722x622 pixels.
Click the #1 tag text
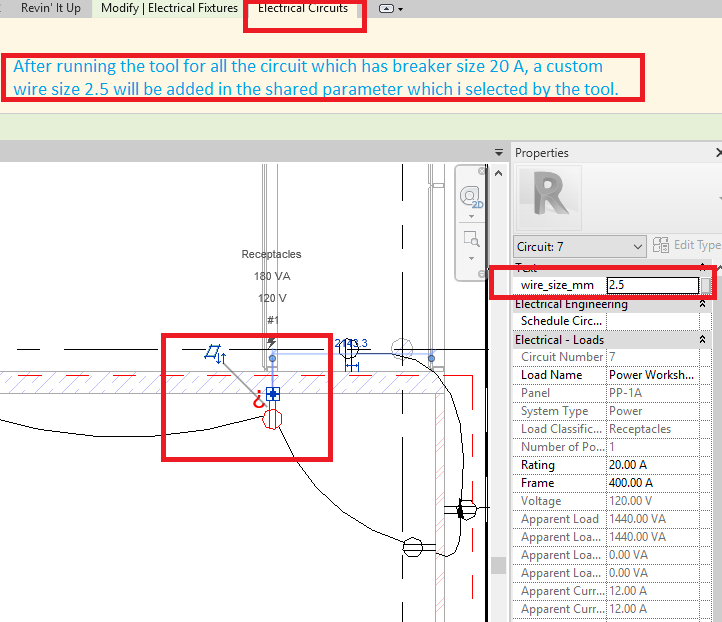pos(273,320)
